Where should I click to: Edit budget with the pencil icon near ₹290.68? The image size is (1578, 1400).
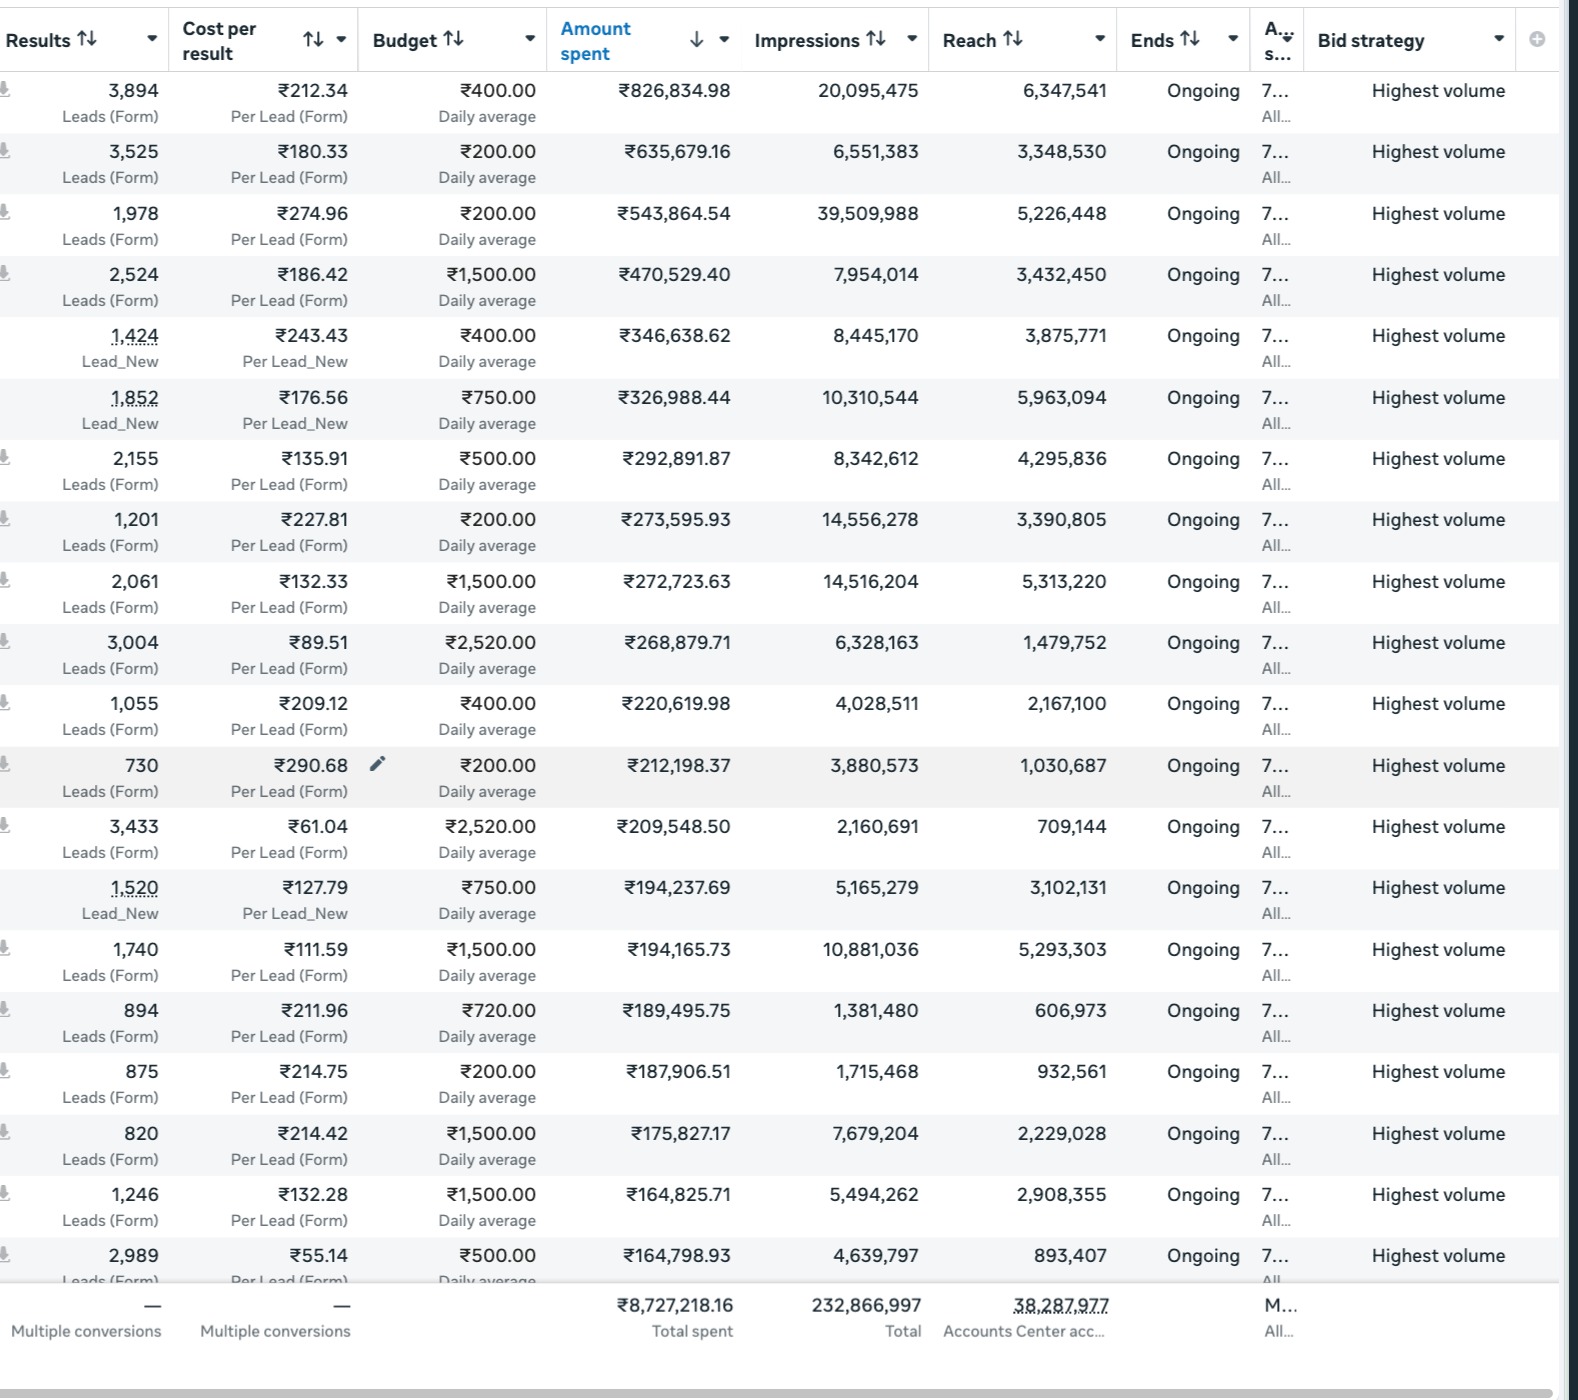click(x=377, y=765)
